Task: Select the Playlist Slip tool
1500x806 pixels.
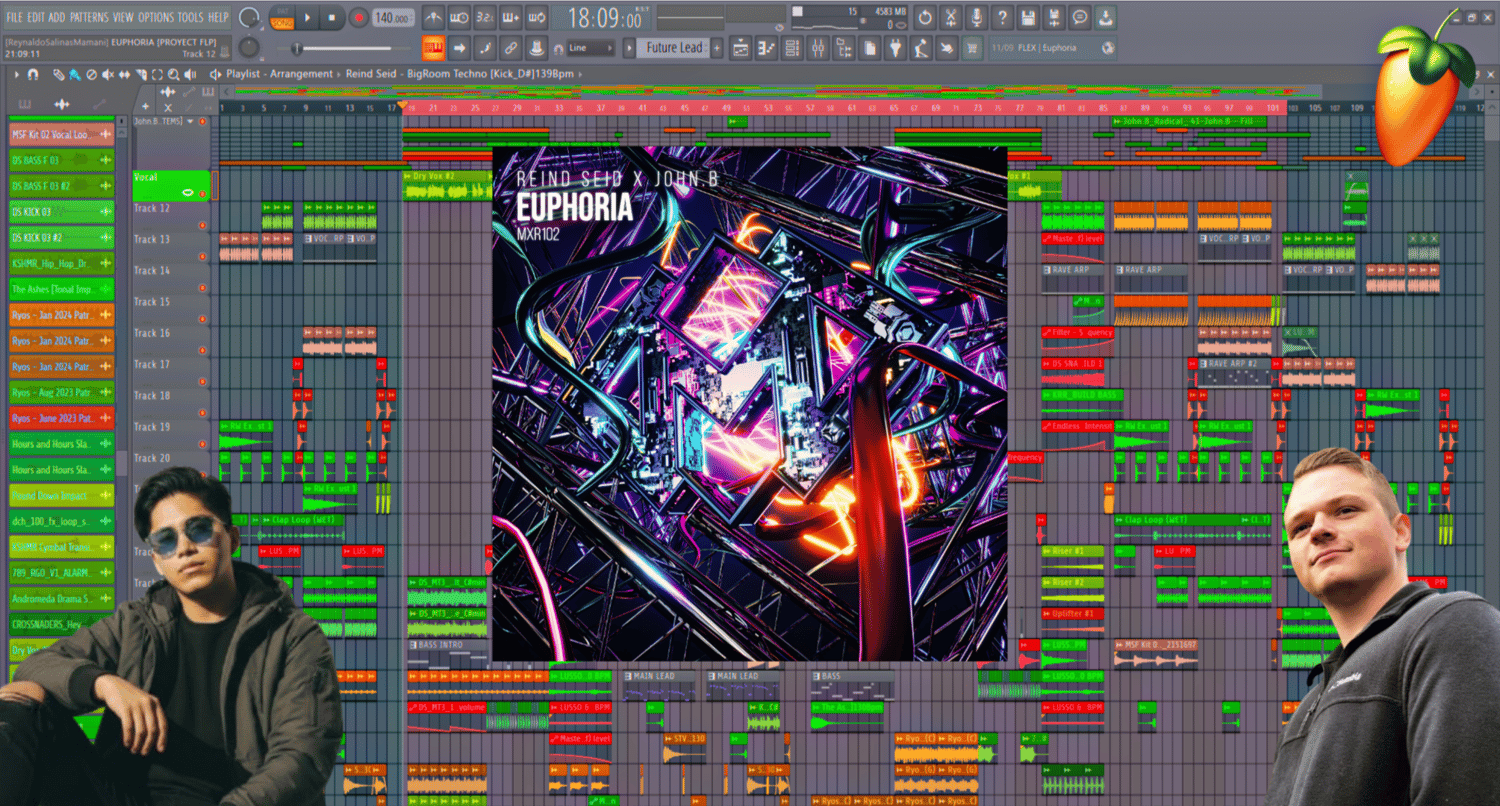Action: click(124, 74)
